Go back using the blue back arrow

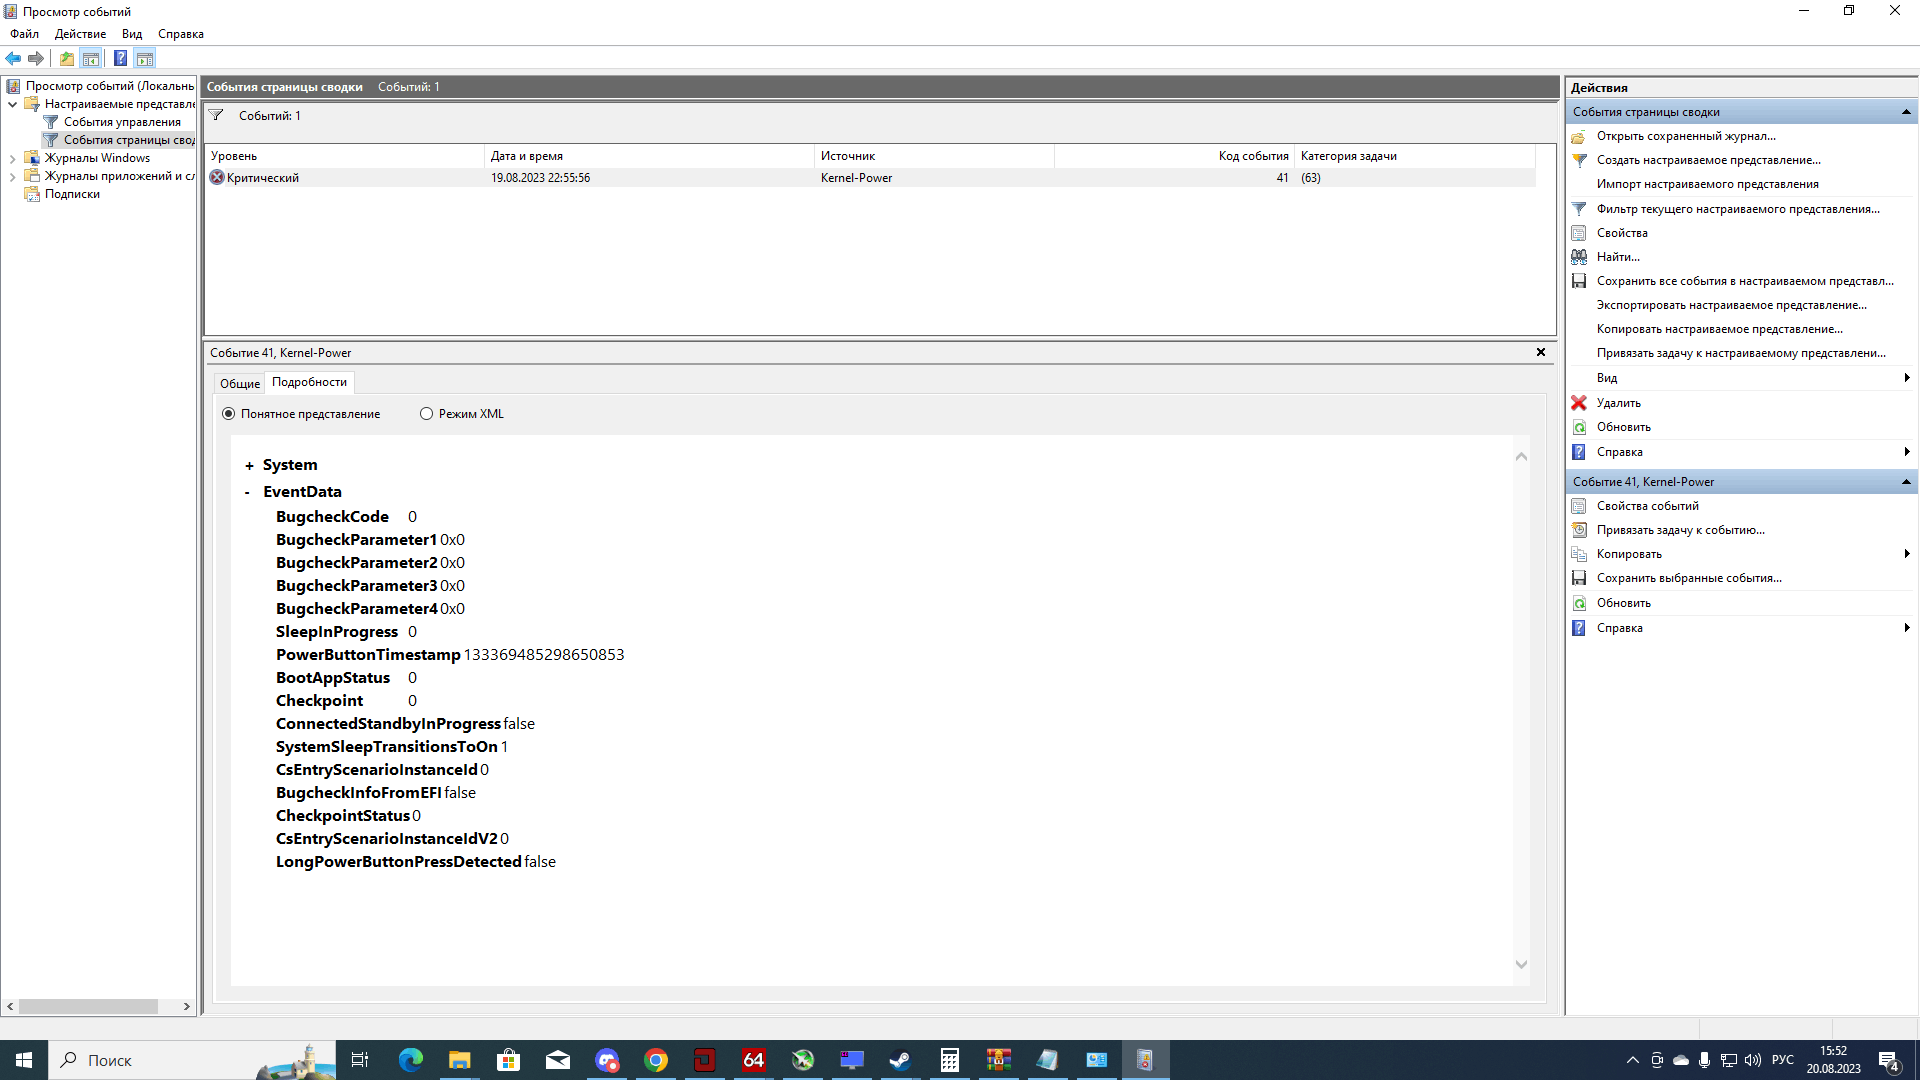click(x=13, y=58)
